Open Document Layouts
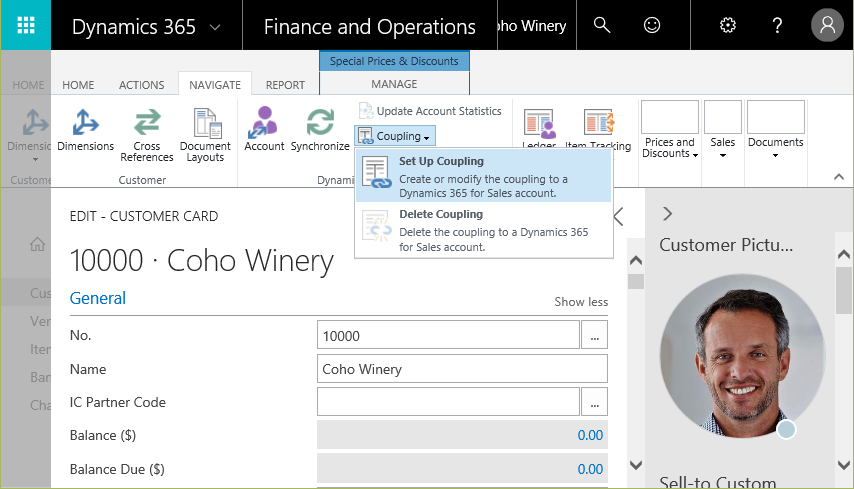854x489 pixels. pyautogui.click(x=205, y=135)
